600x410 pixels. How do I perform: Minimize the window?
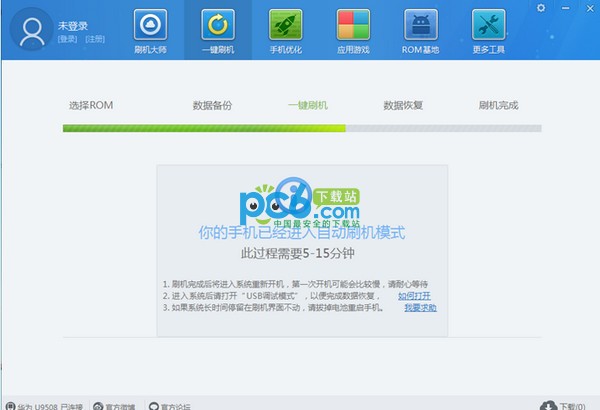point(566,8)
